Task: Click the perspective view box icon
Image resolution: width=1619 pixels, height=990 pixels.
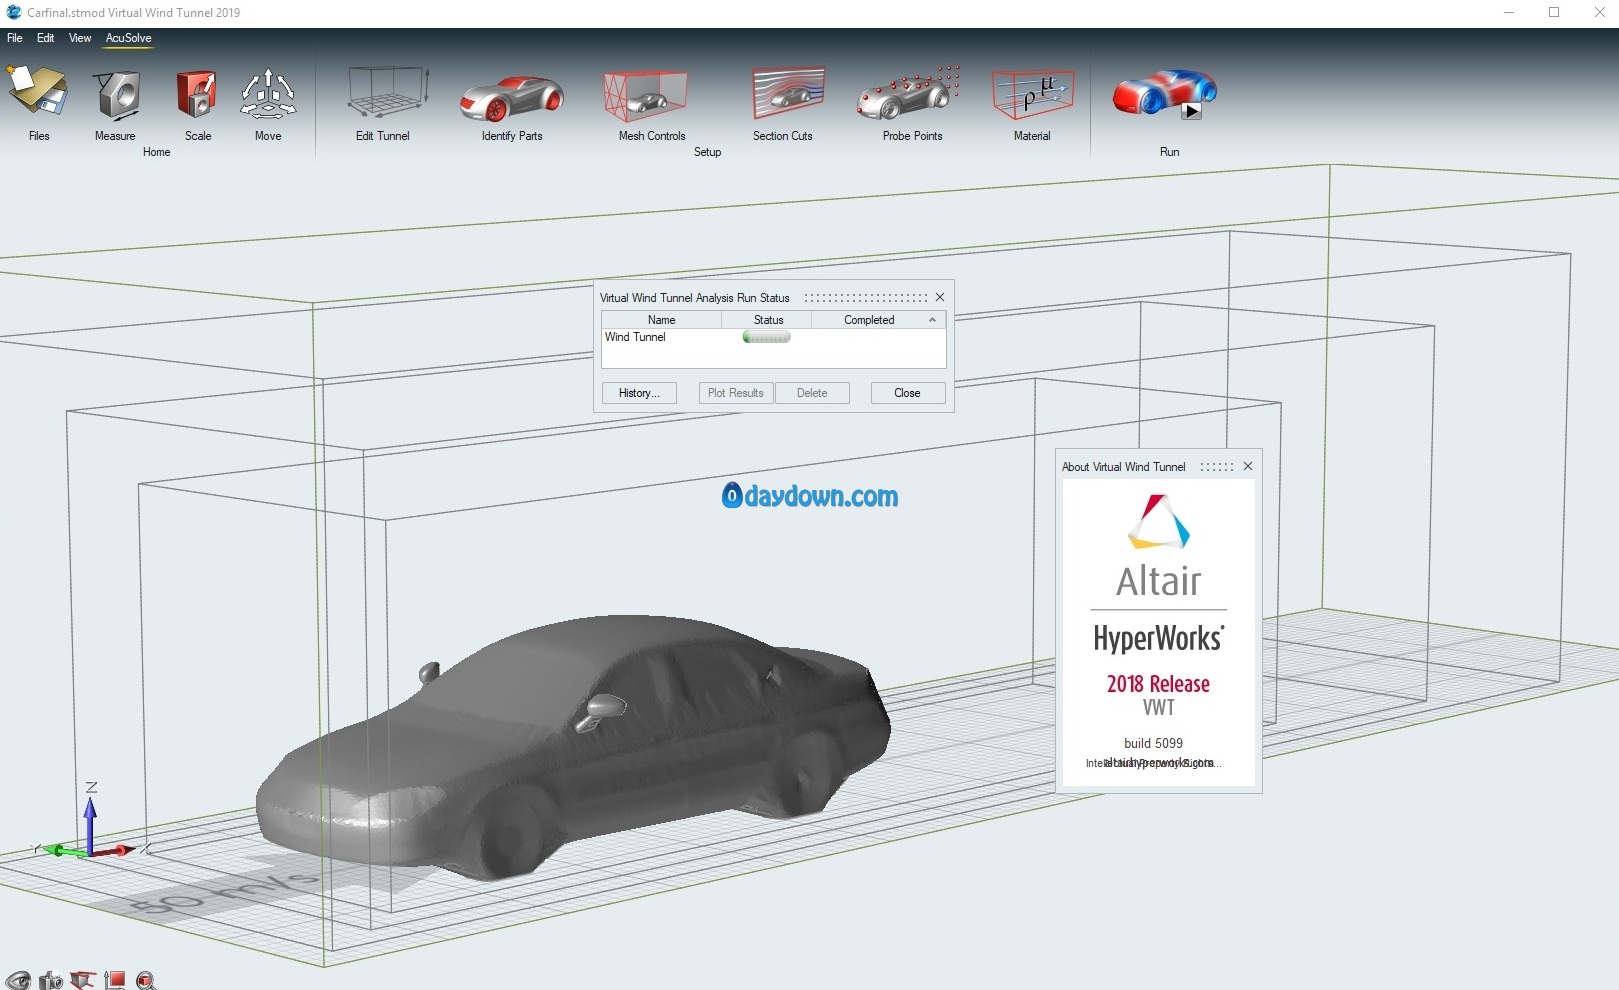Action: click(83, 980)
